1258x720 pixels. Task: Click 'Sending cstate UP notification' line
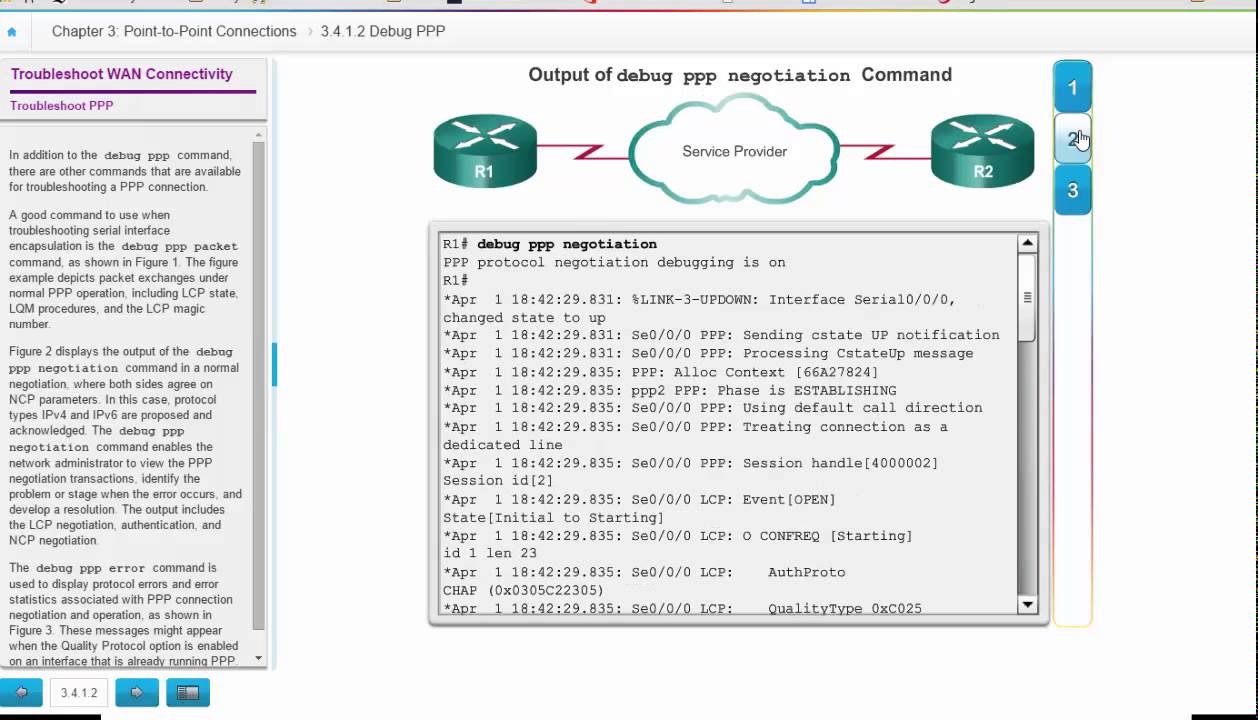tap(721, 335)
